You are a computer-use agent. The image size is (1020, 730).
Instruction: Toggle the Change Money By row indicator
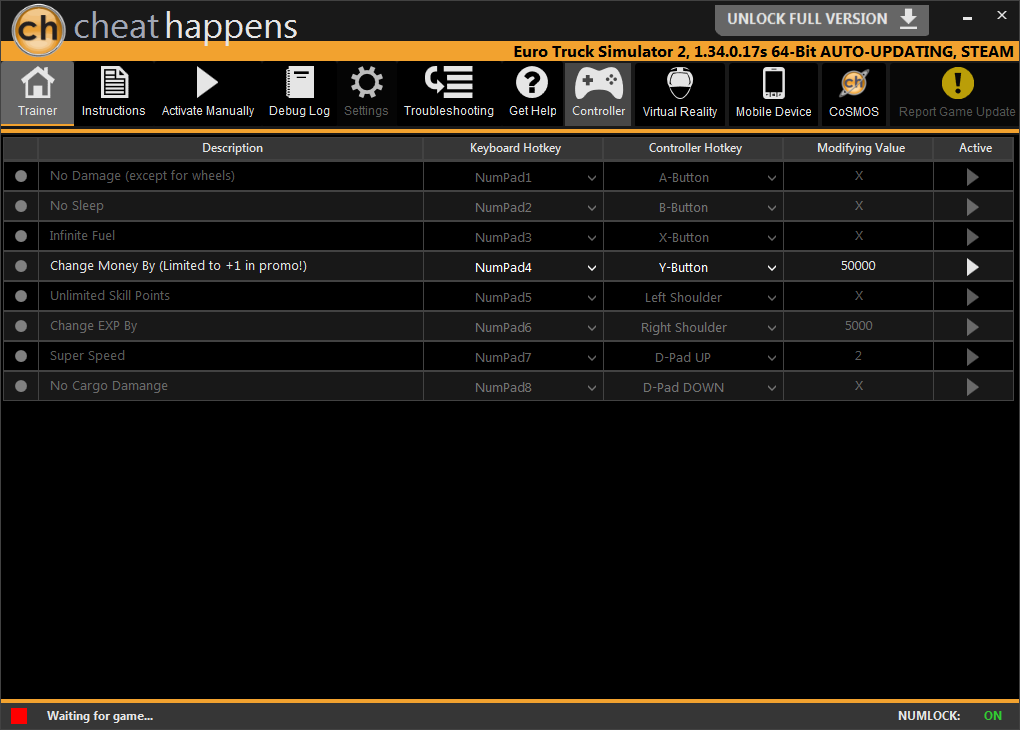[x=21, y=265]
